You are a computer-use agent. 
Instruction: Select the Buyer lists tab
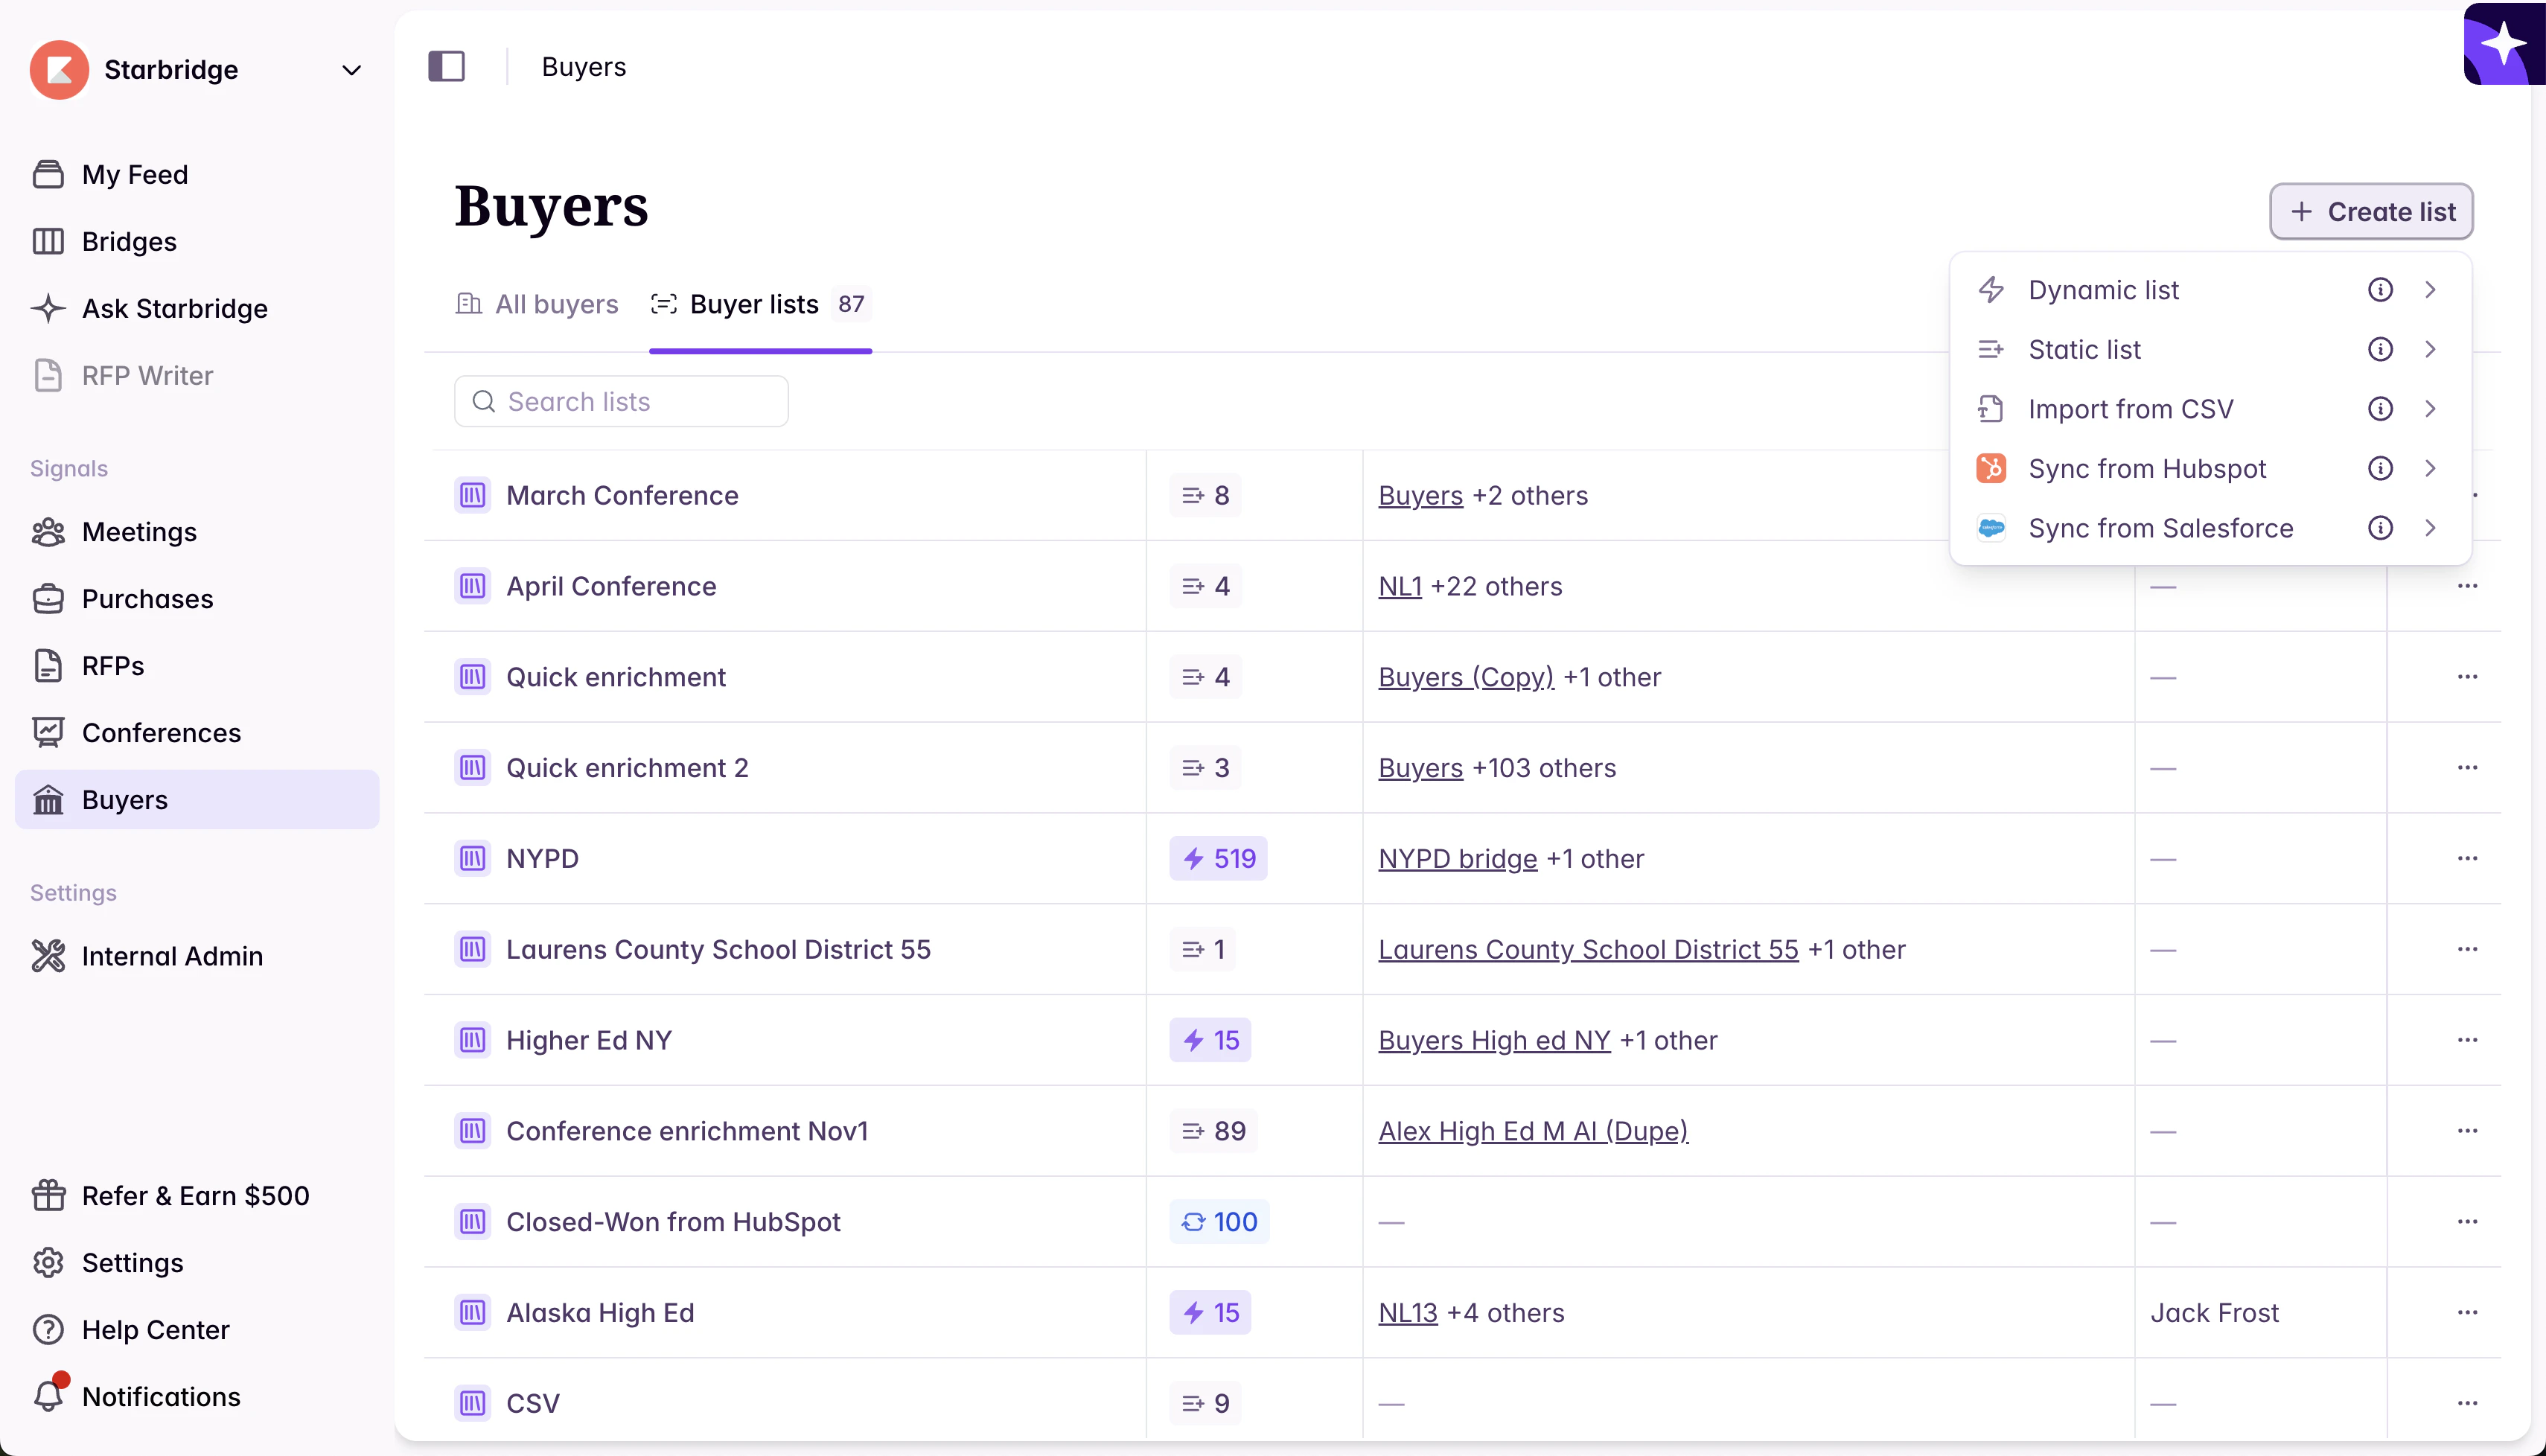click(x=753, y=304)
